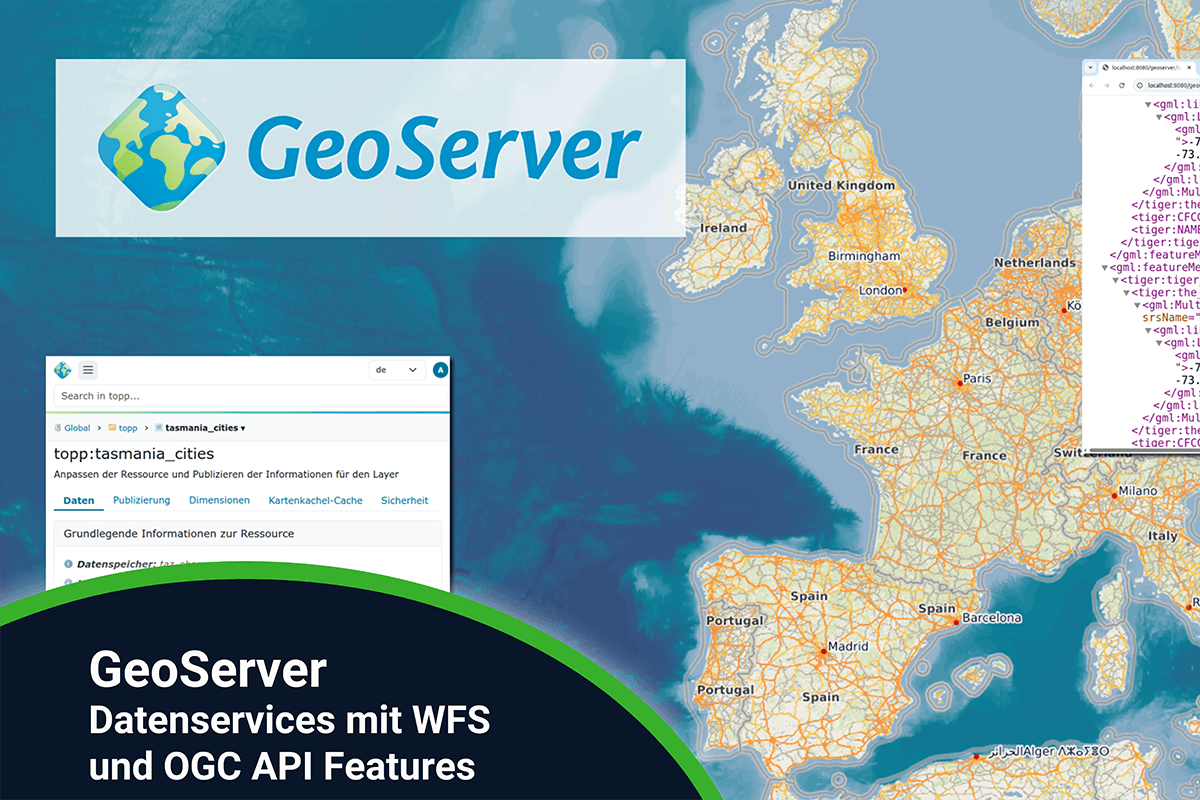Collapse the opening <tiger:the XML node
The width and height of the screenshot is (1200, 800).
pyautogui.click(x=1126, y=293)
